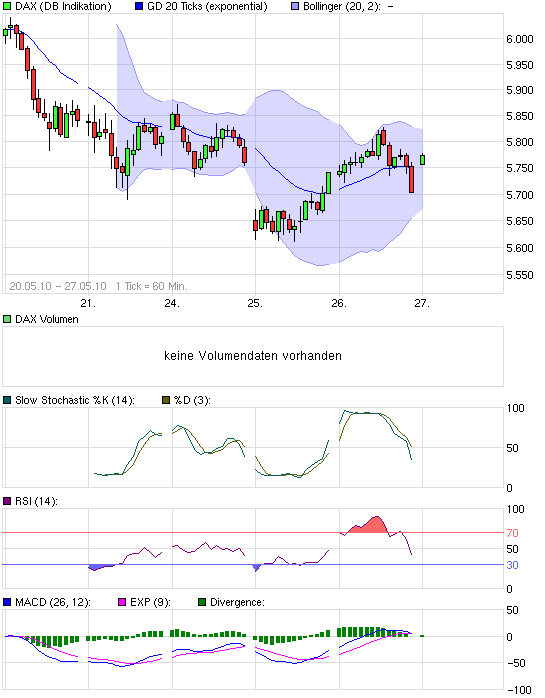545x698 pixels.
Task: Click the '21.' date axis label
Action: 88,304
